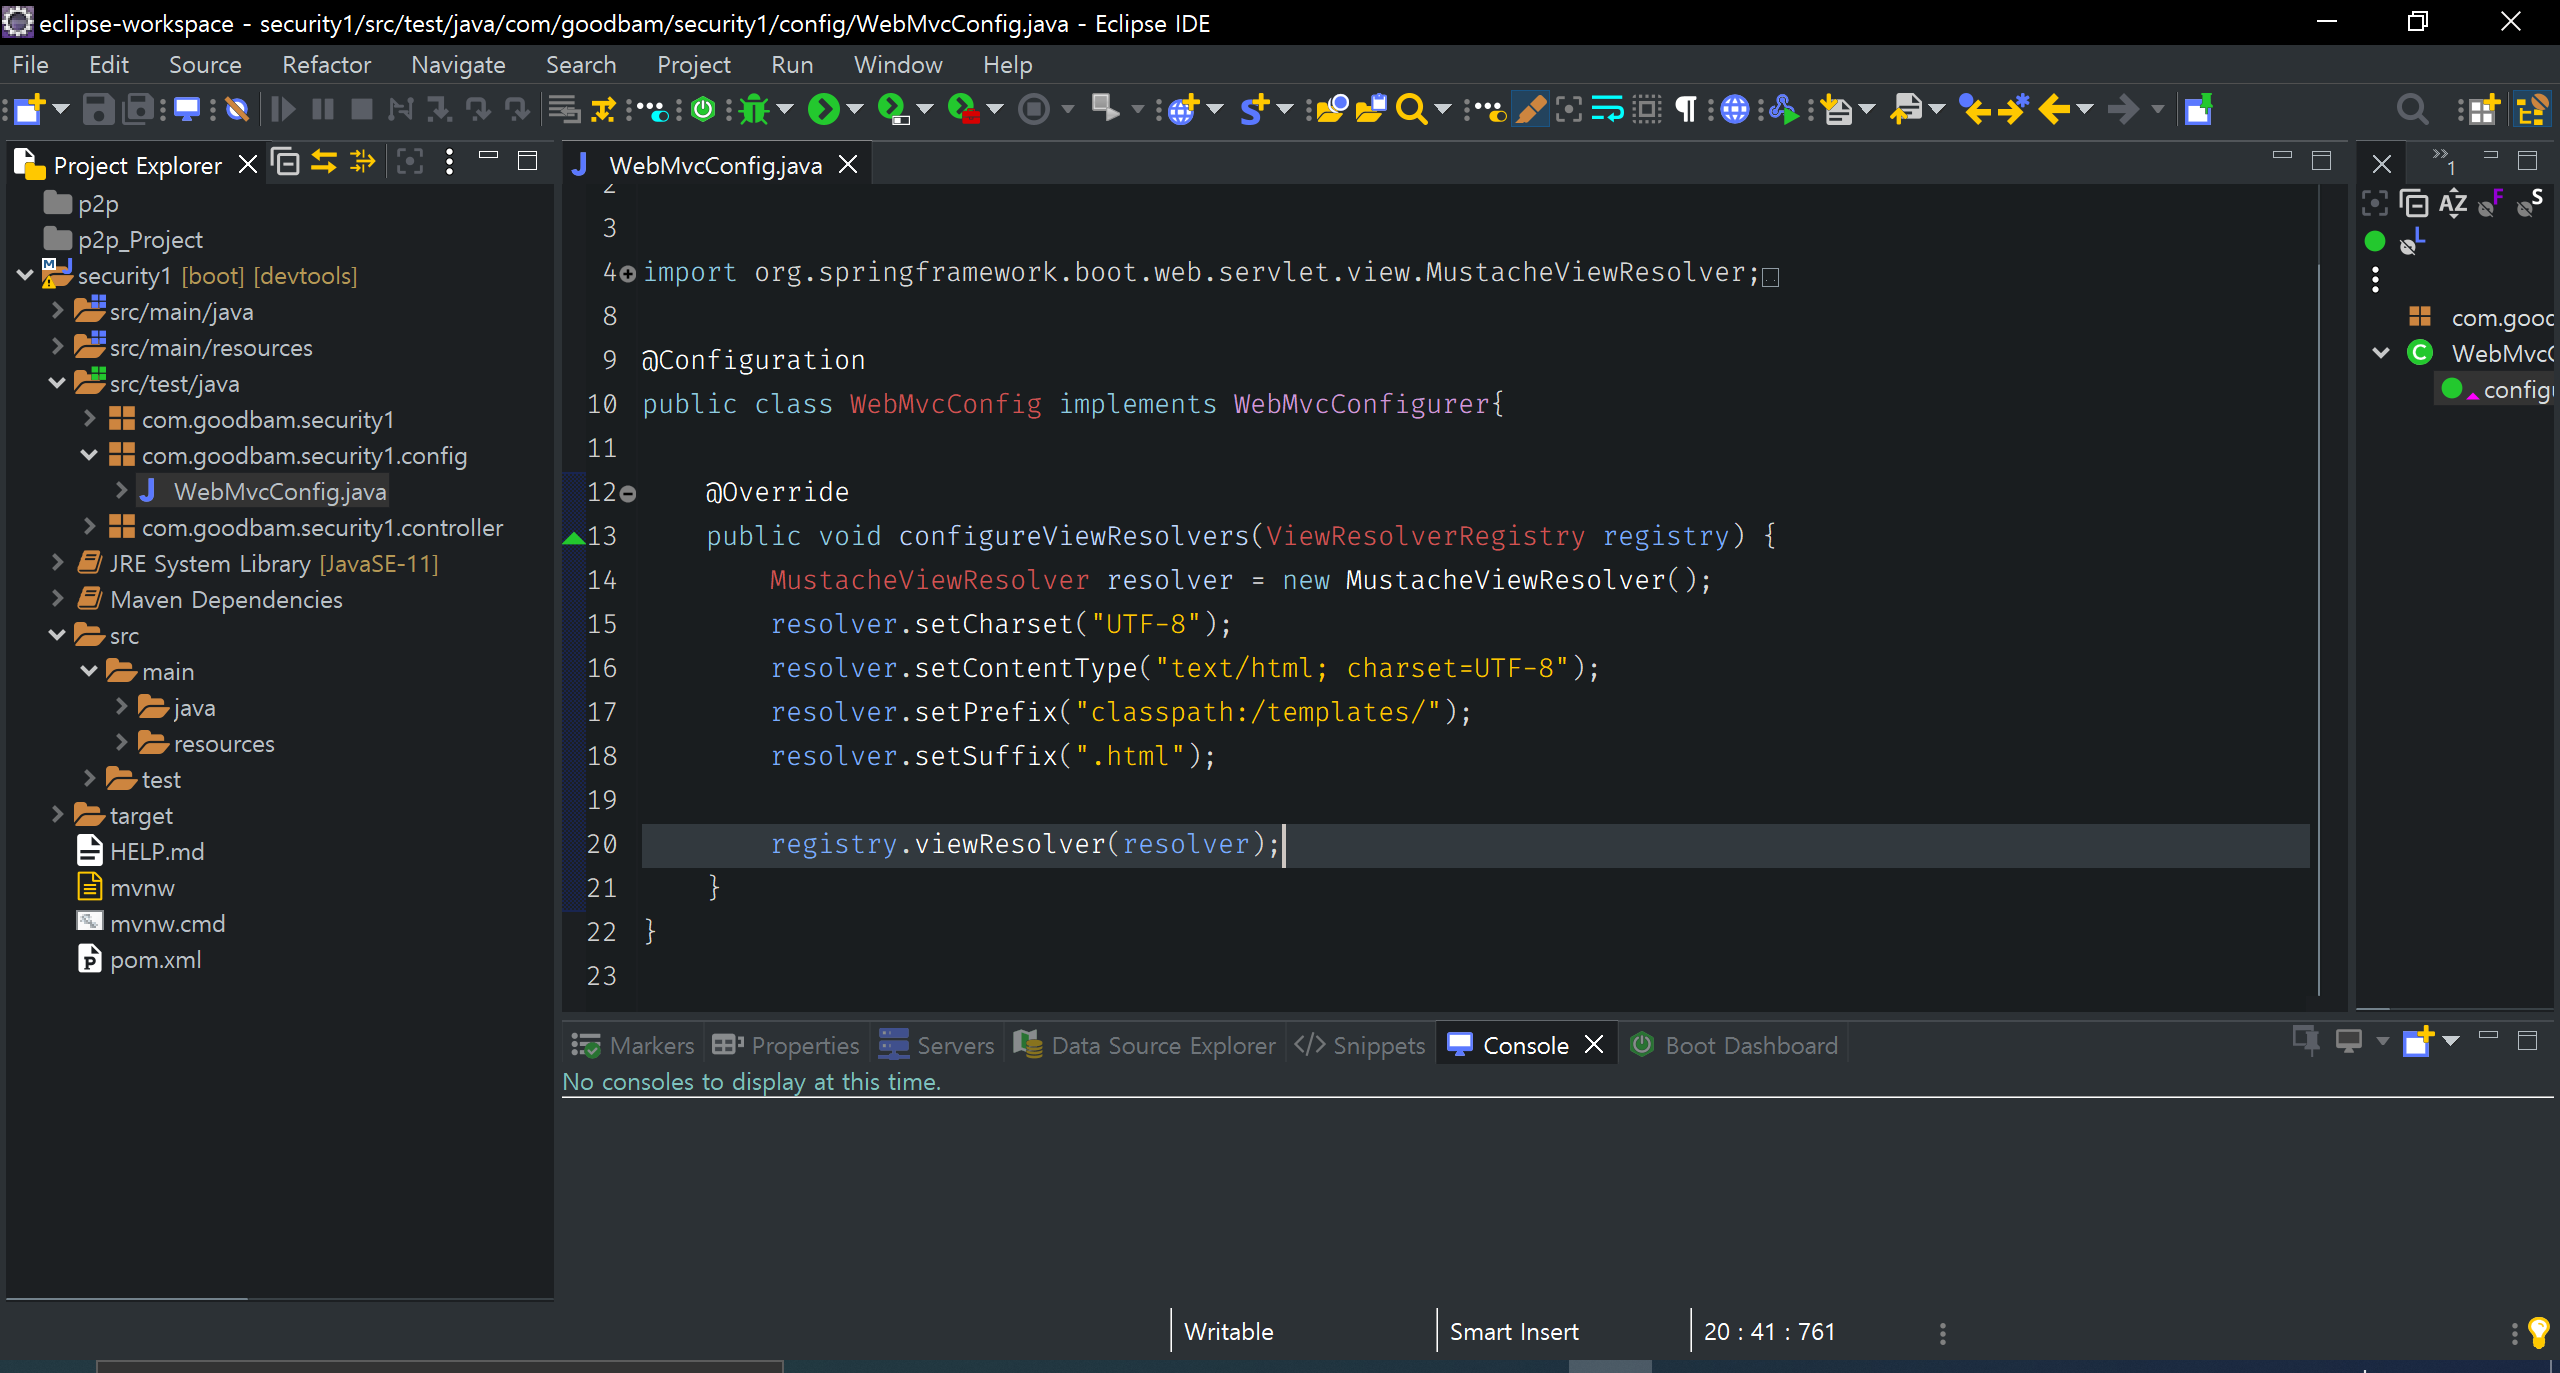This screenshot has width=2560, height=1373.
Task: Click the Open Web Browser globe icon
Action: tap(1735, 109)
